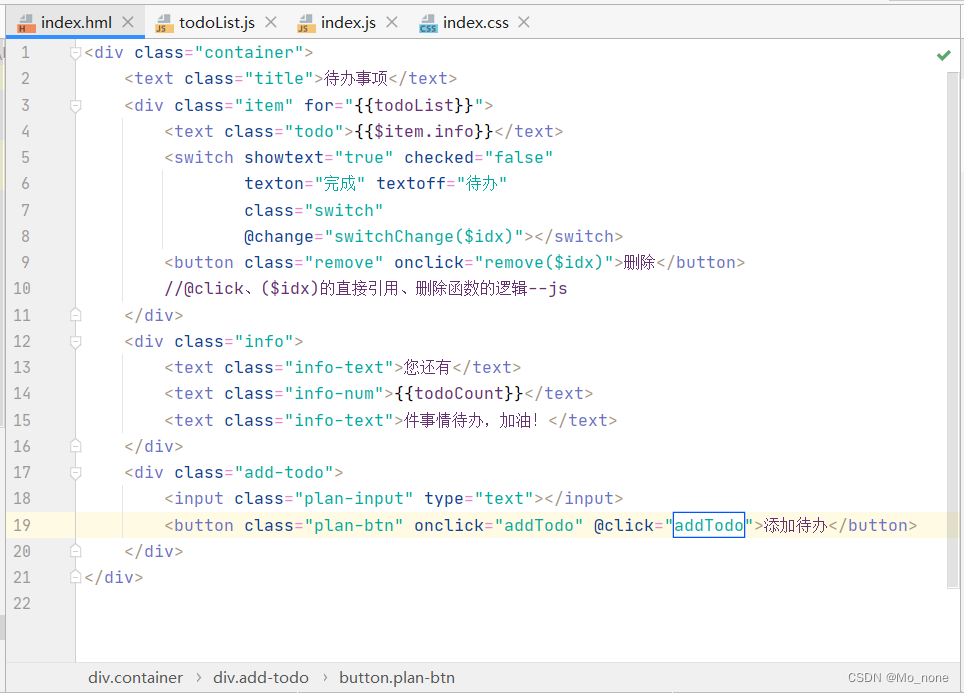Close the index.hml tab

tap(128, 22)
